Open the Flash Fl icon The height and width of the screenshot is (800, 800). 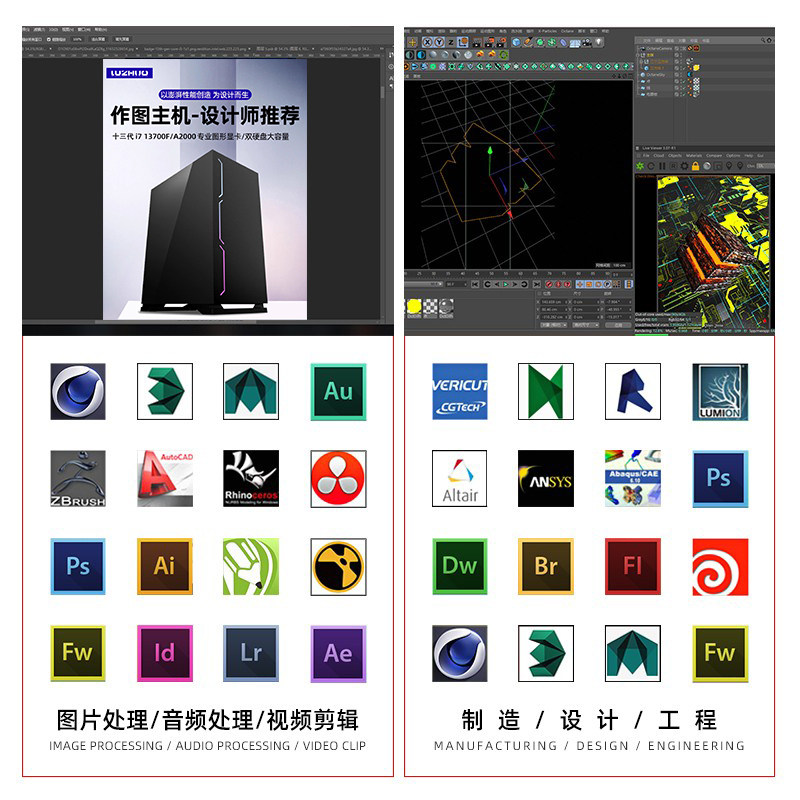click(x=633, y=566)
